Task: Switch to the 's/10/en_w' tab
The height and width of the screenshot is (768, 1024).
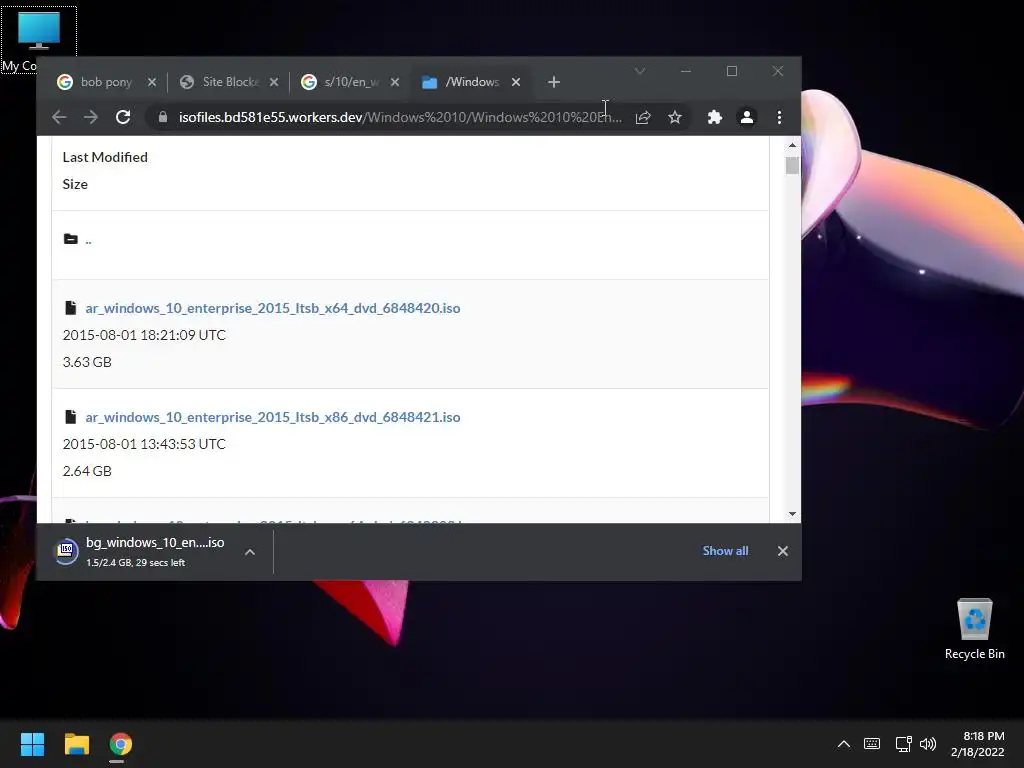Action: (349, 82)
